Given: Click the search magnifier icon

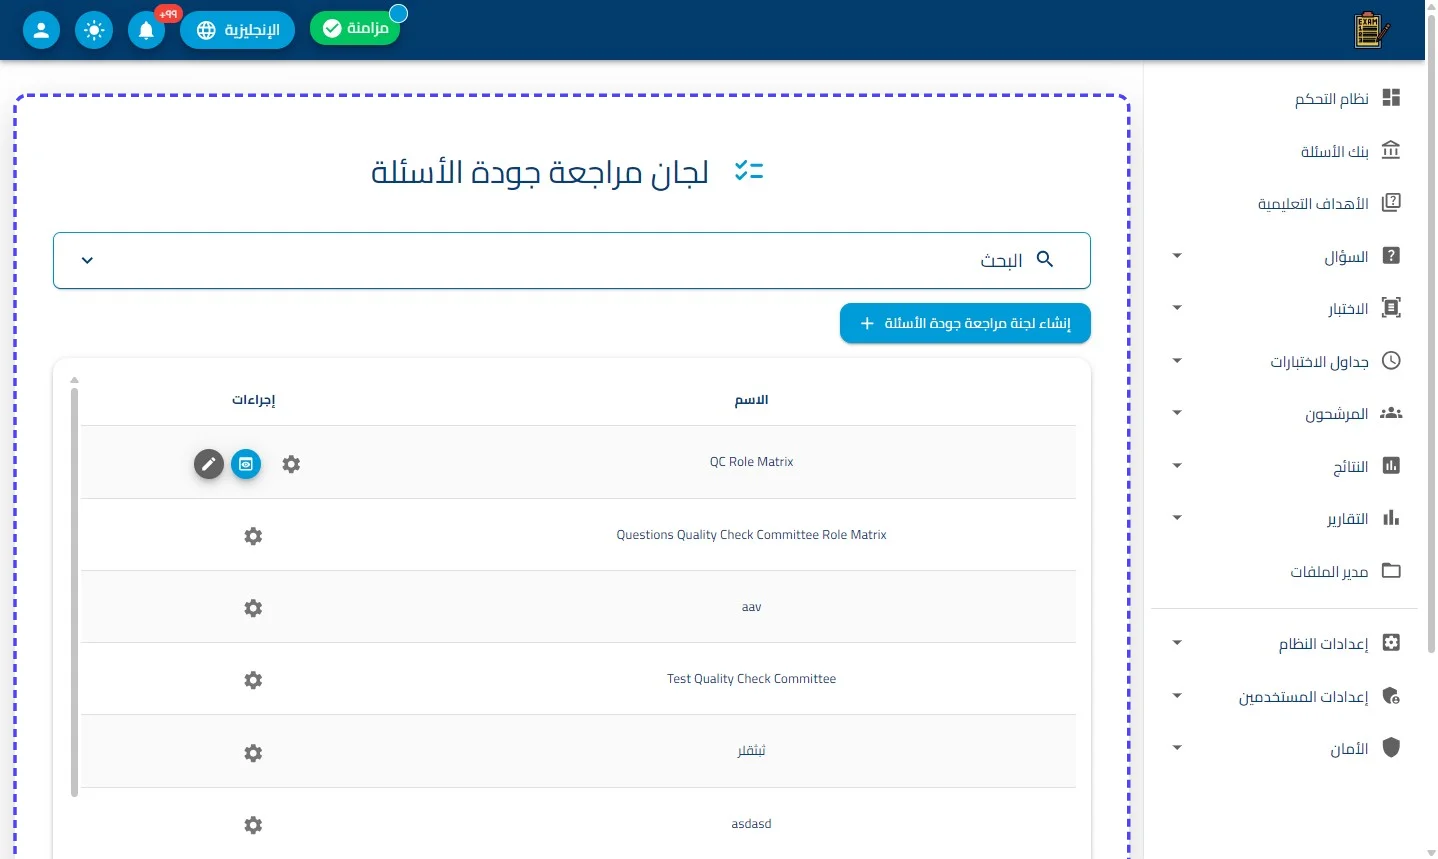Looking at the screenshot, I should [x=1045, y=259].
